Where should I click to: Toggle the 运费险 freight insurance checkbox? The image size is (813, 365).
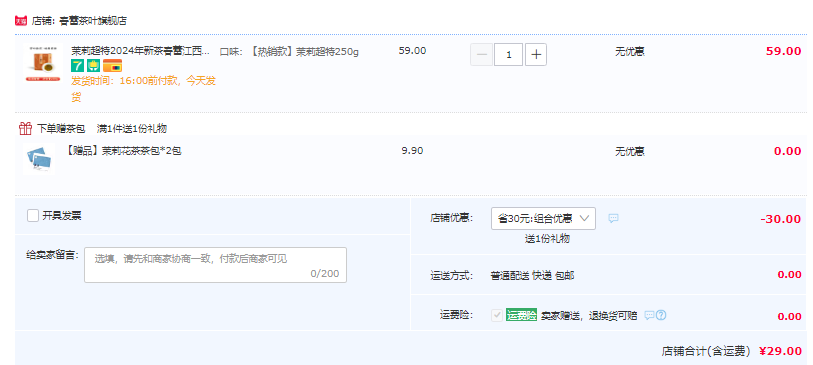pos(497,315)
